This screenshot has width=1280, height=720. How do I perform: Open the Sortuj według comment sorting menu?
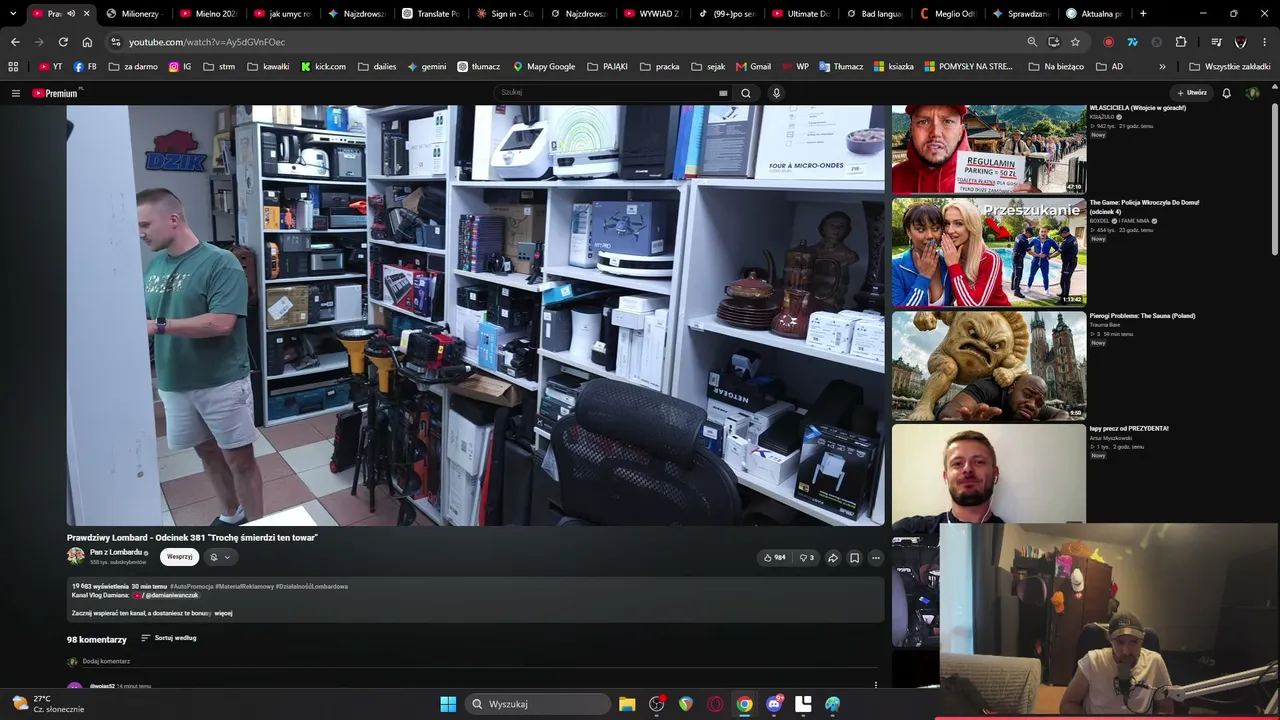169,638
